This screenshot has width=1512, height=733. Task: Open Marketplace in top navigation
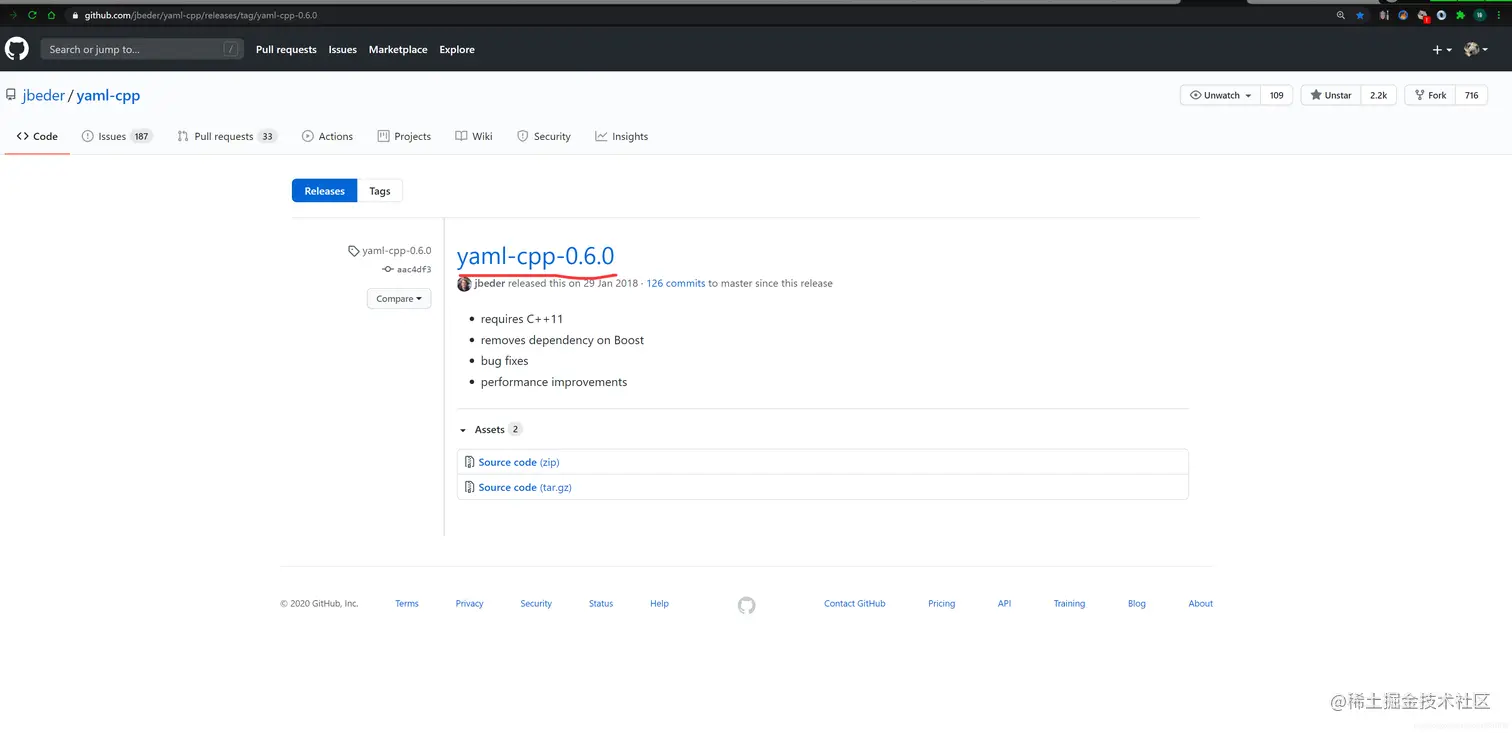398,49
